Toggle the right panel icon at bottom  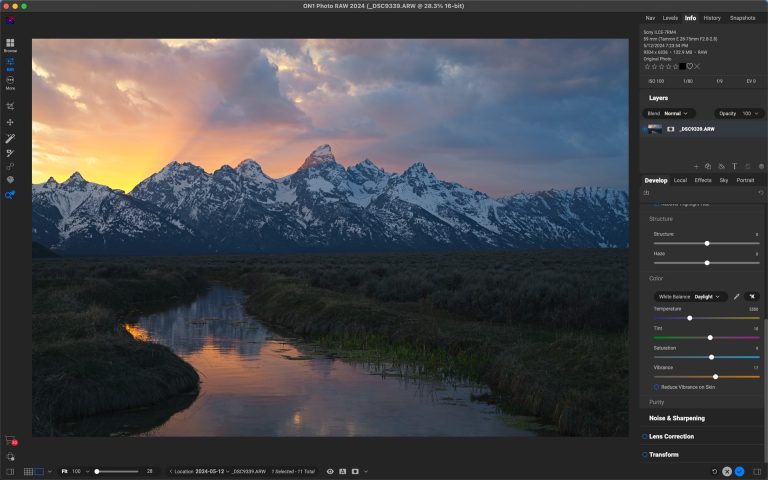click(757, 472)
